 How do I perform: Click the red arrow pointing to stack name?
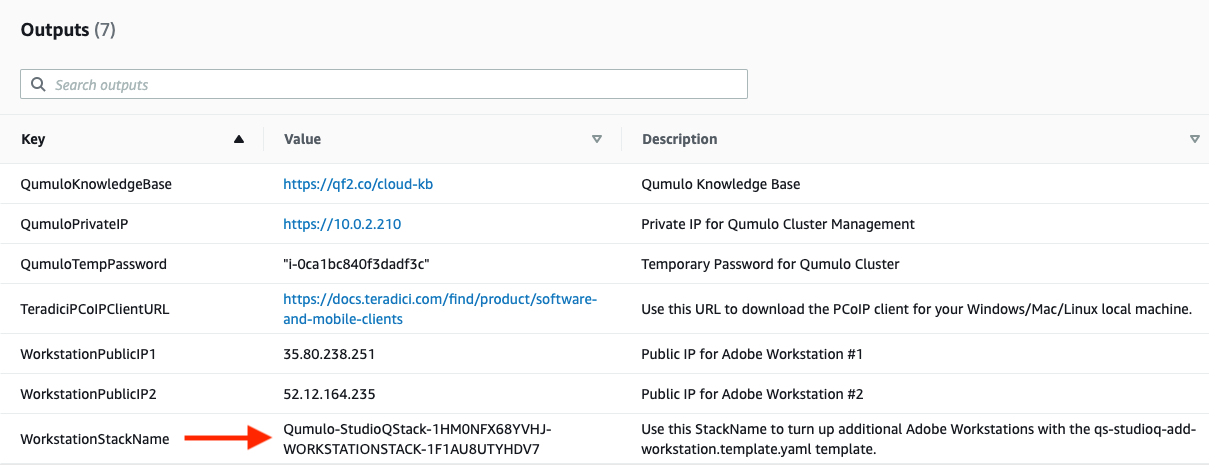[x=229, y=437]
